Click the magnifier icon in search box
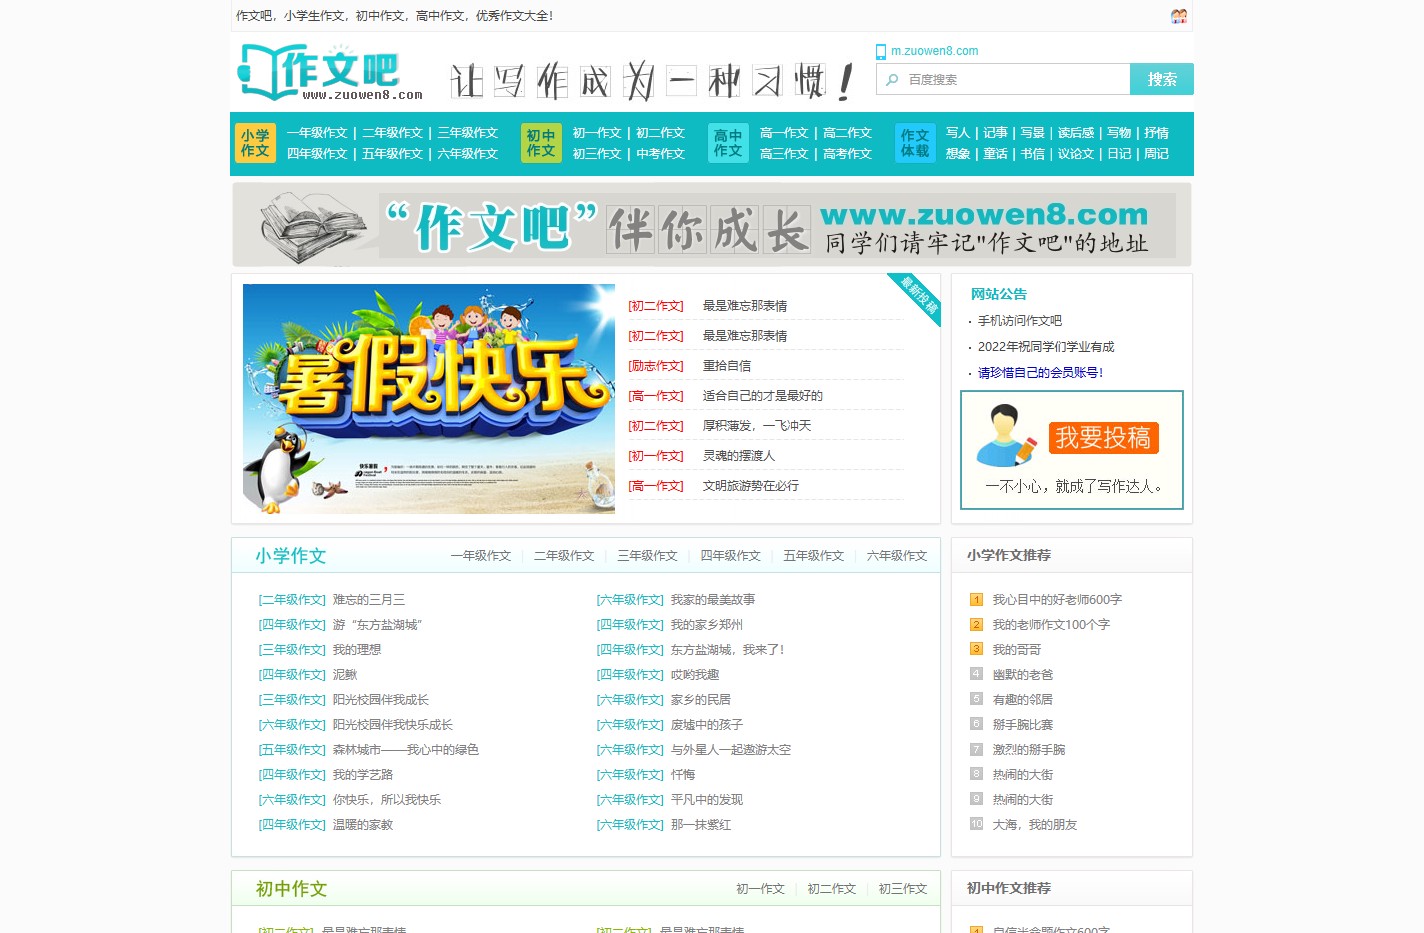This screenshot has width=1424, height=933. 892,79
